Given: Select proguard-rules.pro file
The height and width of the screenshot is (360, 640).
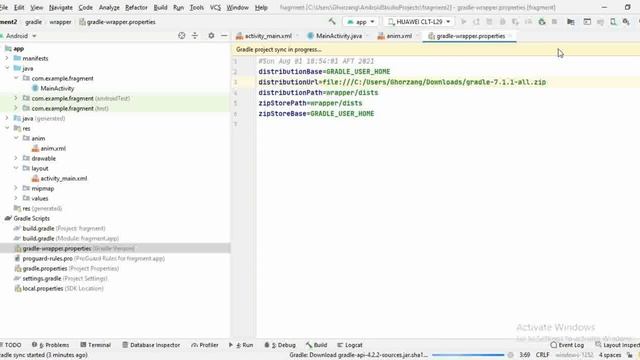Looking at the screenshot, I should 89,258.
